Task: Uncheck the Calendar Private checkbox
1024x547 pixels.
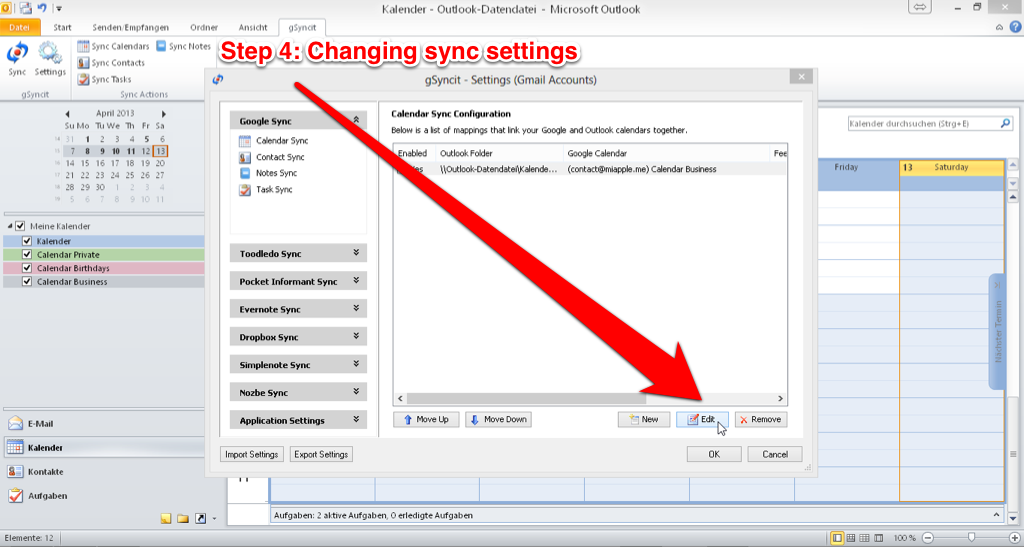Action: (x=27, y=255)
